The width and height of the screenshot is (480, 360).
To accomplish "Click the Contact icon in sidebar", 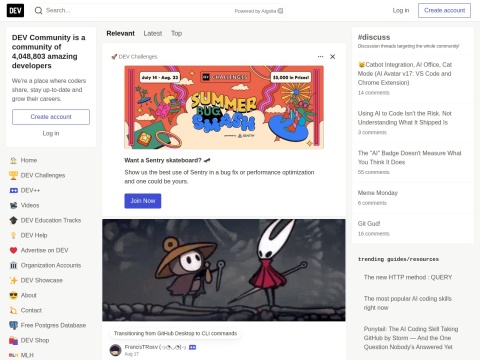I will point(13,310).
